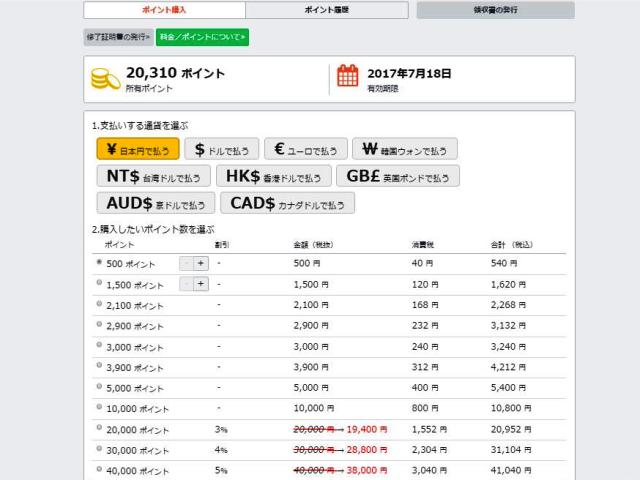The width and height of the screenshot is (640, 480).
Task: Click the discounted 28,800 円 price
Action: click(367, 450)
